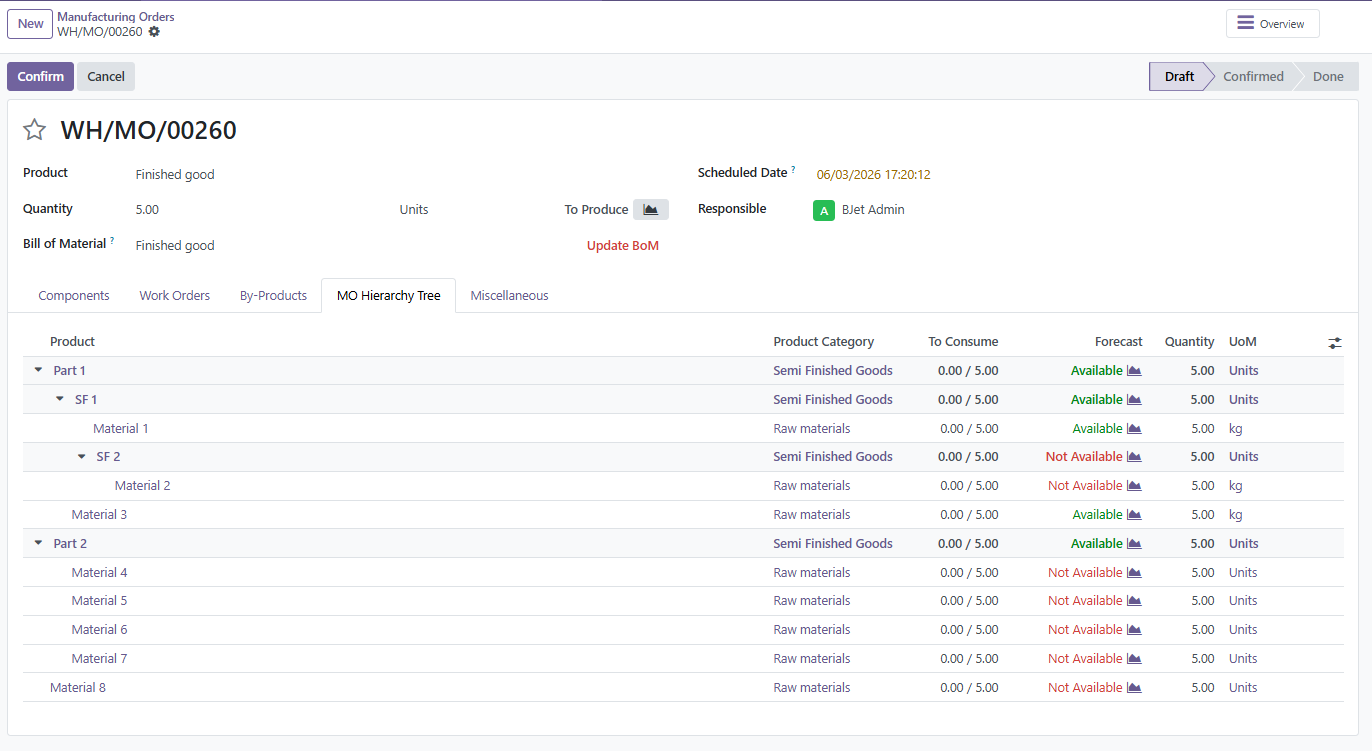Image resolution: width=1372 pixels, height=751 pixels.
Task: Open the Work Orders tab
Action: click(174, 295)
